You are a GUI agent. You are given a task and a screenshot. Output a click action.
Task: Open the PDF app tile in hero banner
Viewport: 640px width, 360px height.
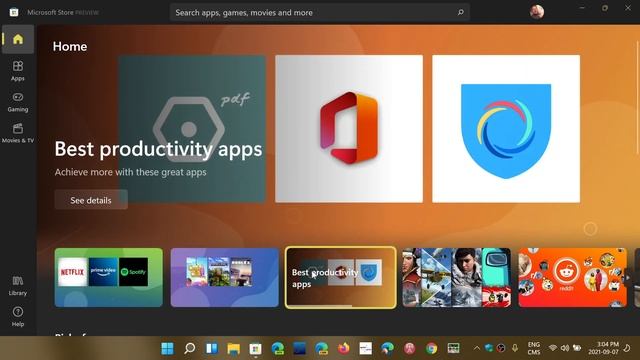[192, 129]
